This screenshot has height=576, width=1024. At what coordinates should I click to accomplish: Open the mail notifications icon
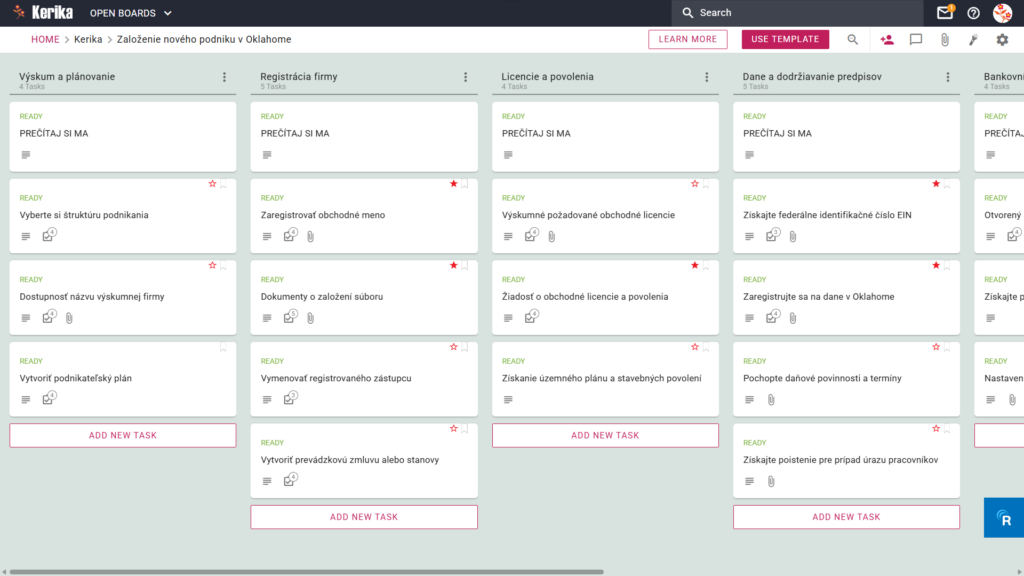pos(945,12)
